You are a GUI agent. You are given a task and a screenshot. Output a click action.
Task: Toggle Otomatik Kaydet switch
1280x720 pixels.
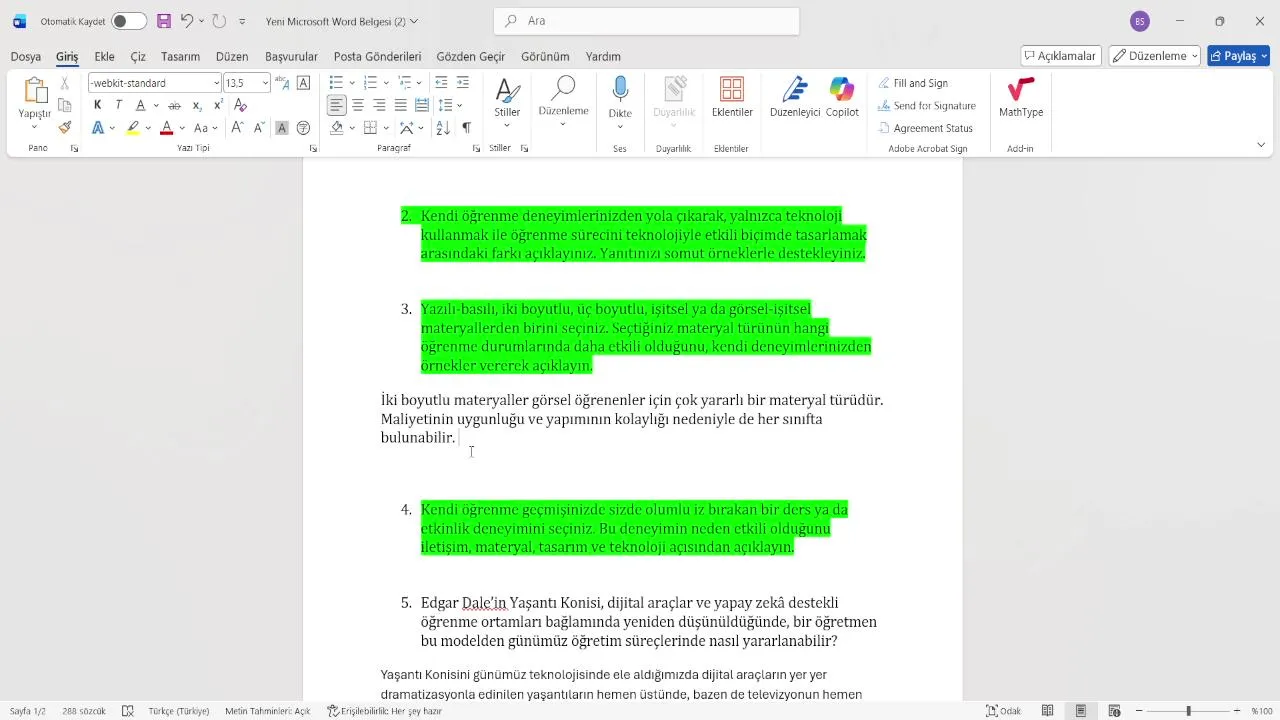[x=129, y=21]
